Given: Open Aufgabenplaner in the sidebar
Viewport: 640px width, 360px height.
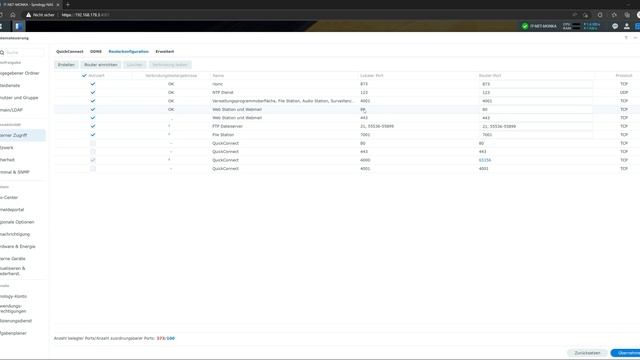Looking at the screenshot, I should click(13, 333).
